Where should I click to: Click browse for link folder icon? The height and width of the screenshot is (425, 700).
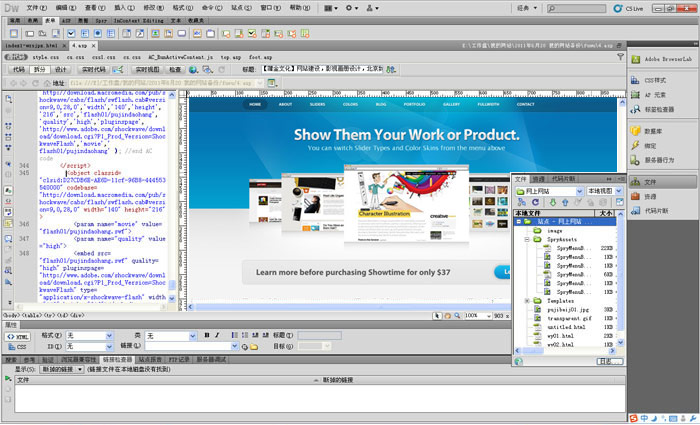click(254, 346)
